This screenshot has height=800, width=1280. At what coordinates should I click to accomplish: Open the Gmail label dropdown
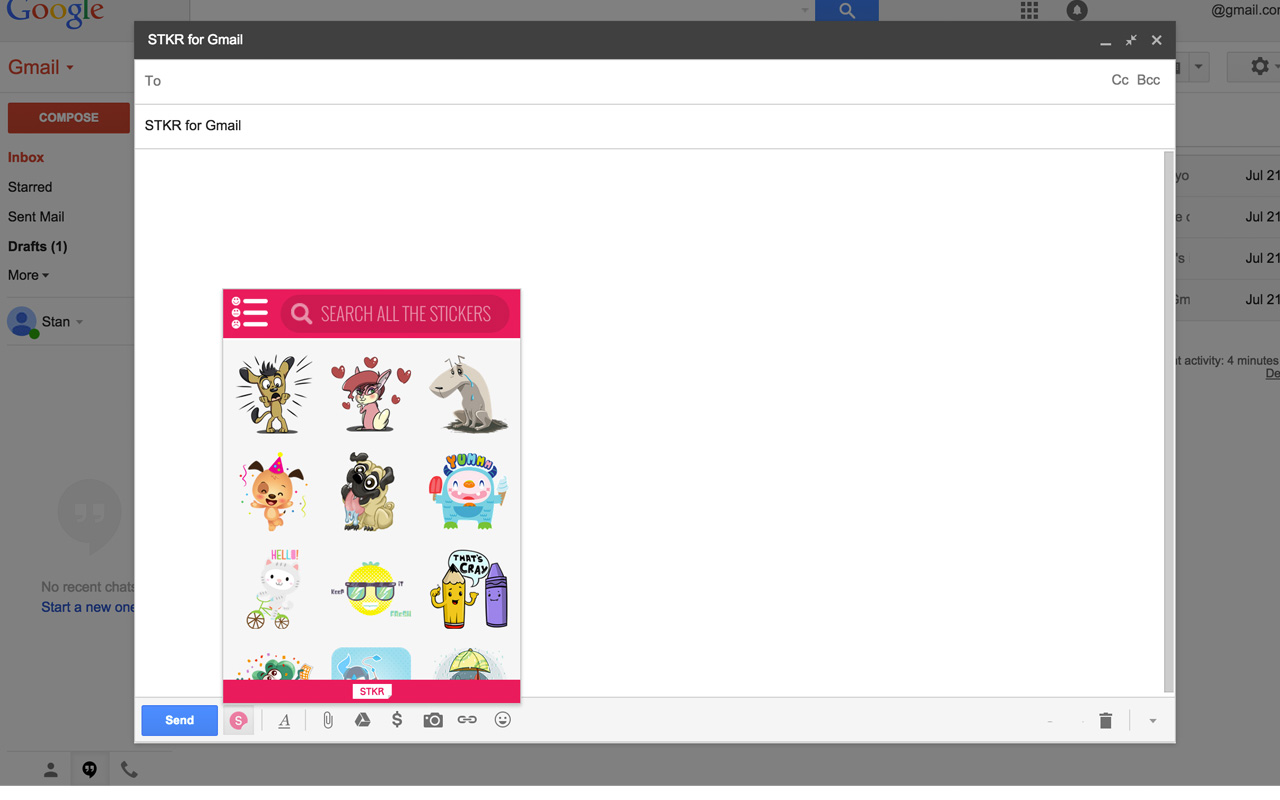(x=68, y=67)
